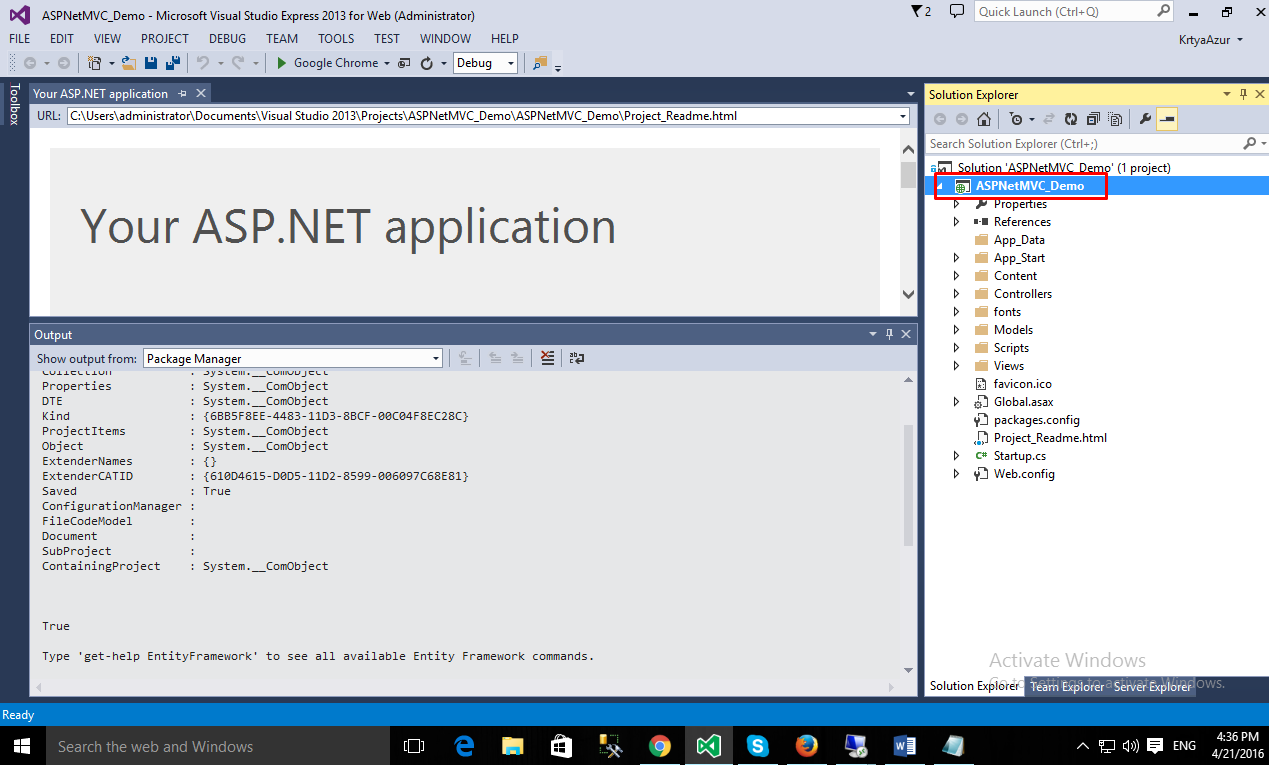Click the New Project toolbar icon
Screen dimensions: 1269x765
(x=95, y=63)
